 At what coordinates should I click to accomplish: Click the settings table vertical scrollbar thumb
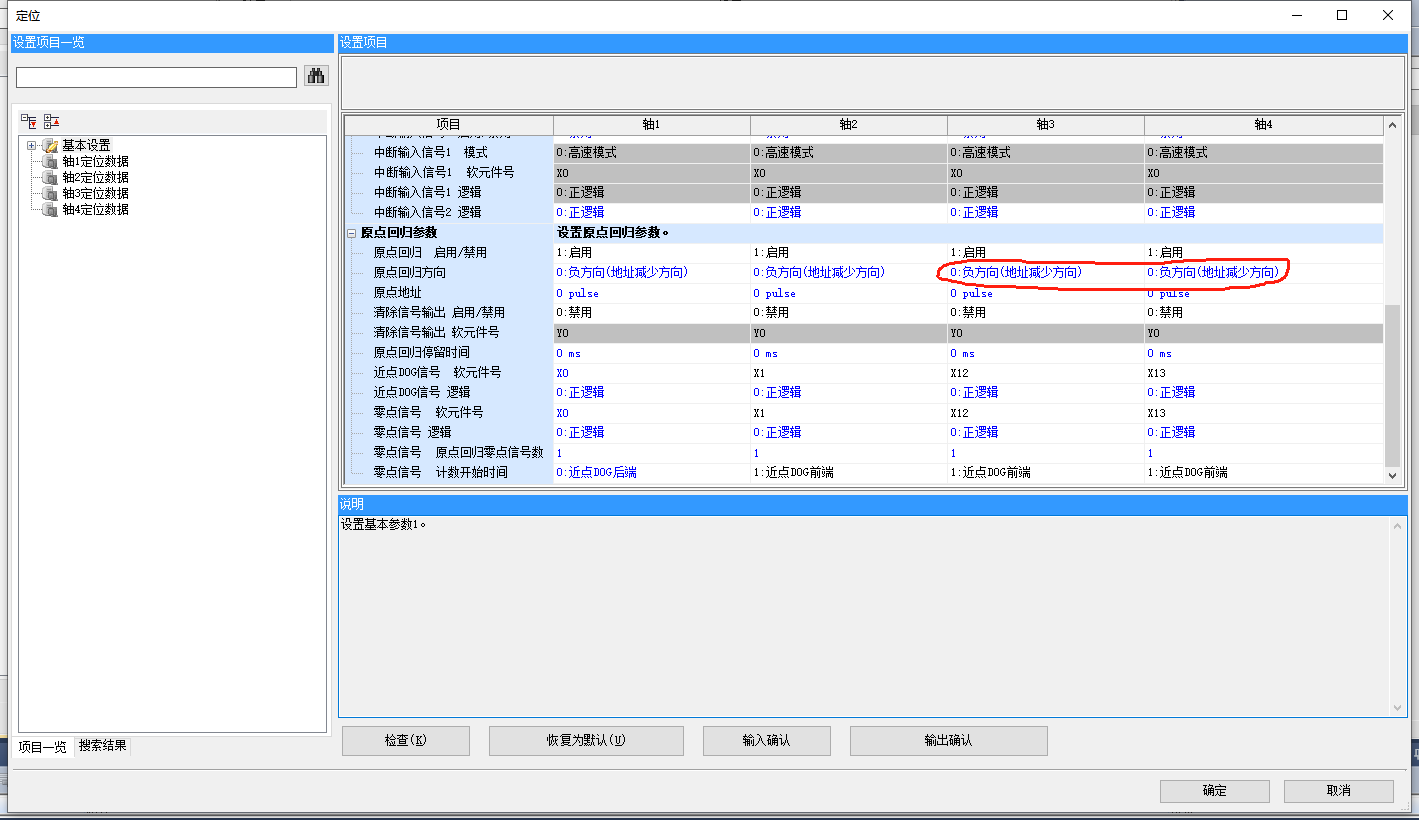point(1392,385)
